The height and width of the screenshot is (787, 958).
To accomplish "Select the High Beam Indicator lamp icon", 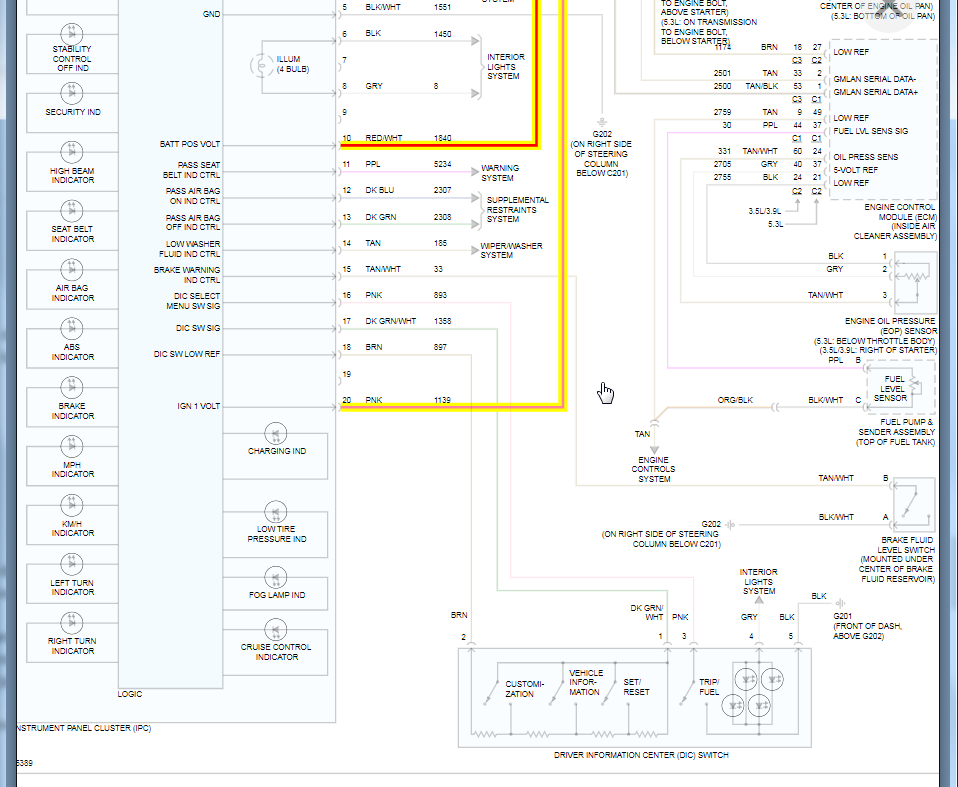I will tap(72, 152).
